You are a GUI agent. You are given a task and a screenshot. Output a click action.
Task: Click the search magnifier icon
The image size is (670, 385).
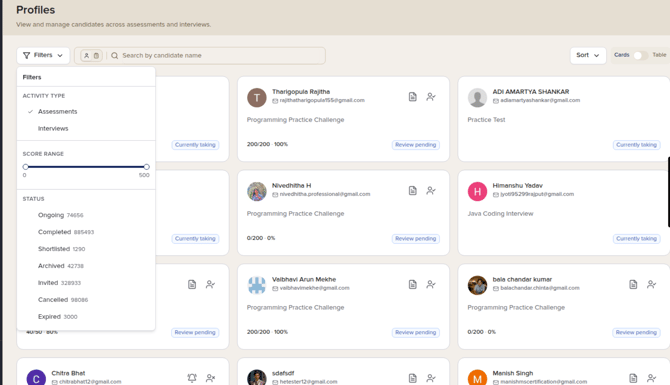(x=115, y=56)
